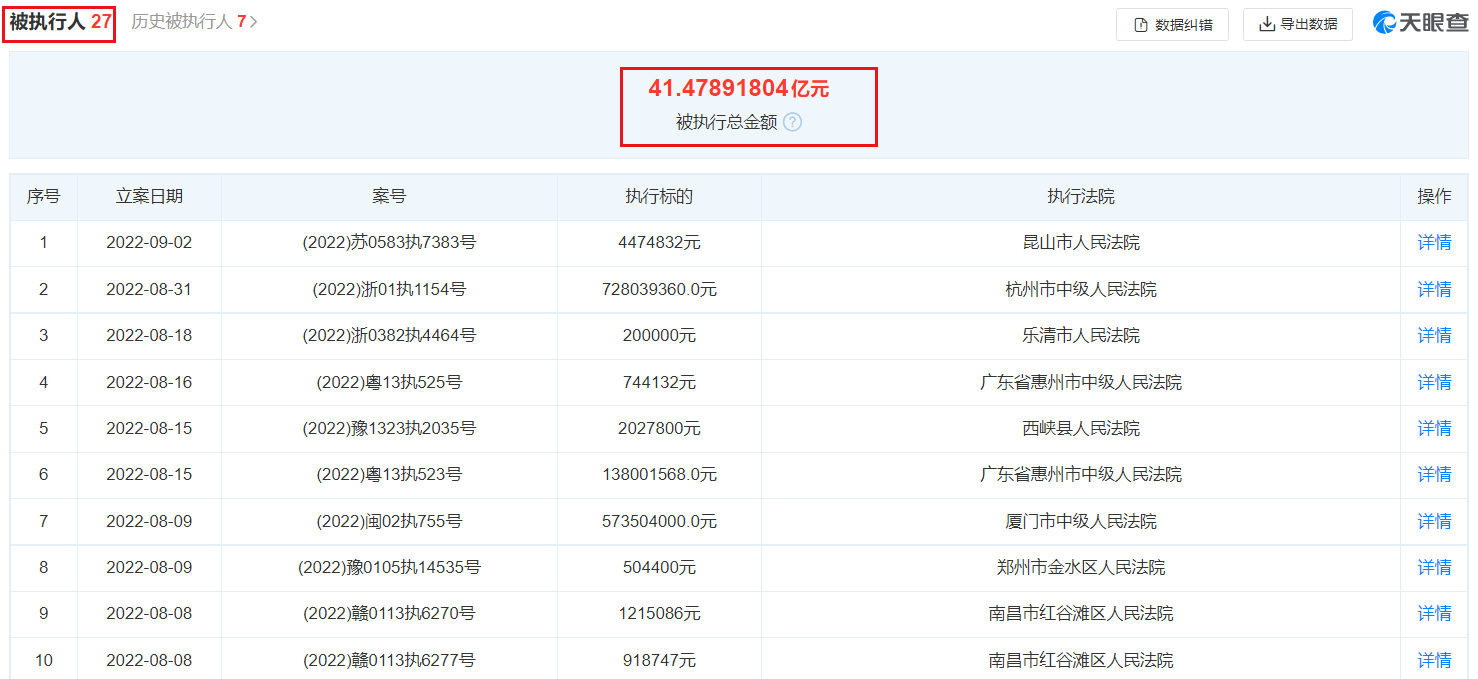Click the 导出数据 button

tap(1298, 24)
